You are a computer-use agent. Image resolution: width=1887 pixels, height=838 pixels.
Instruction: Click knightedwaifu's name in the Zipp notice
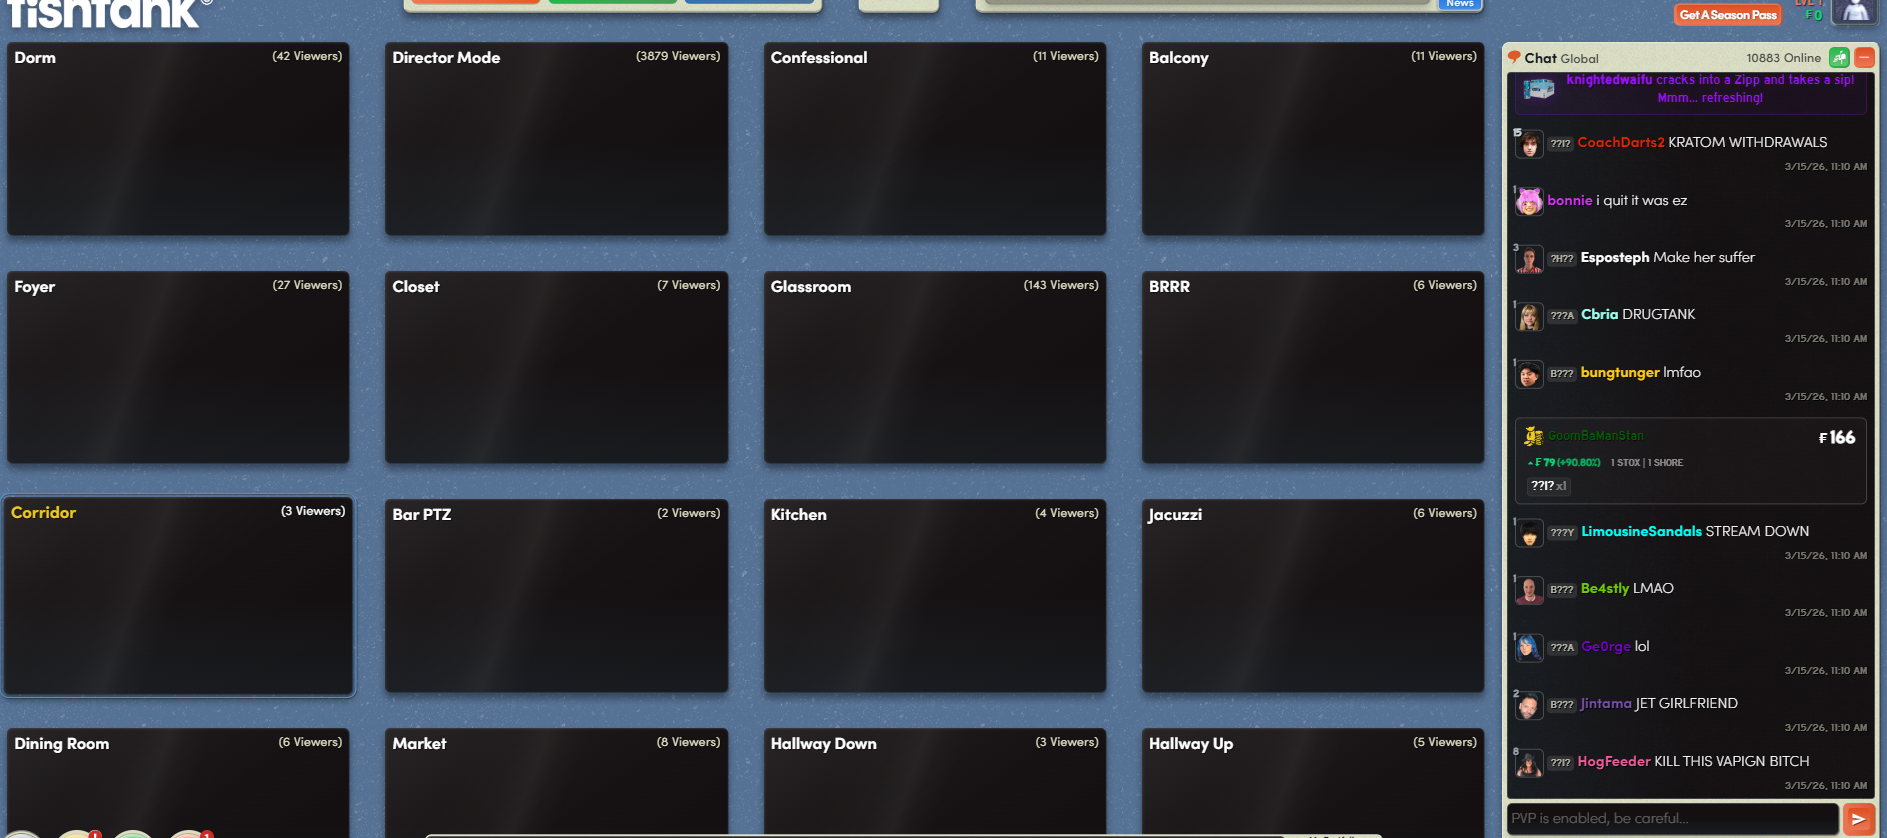1609,80
